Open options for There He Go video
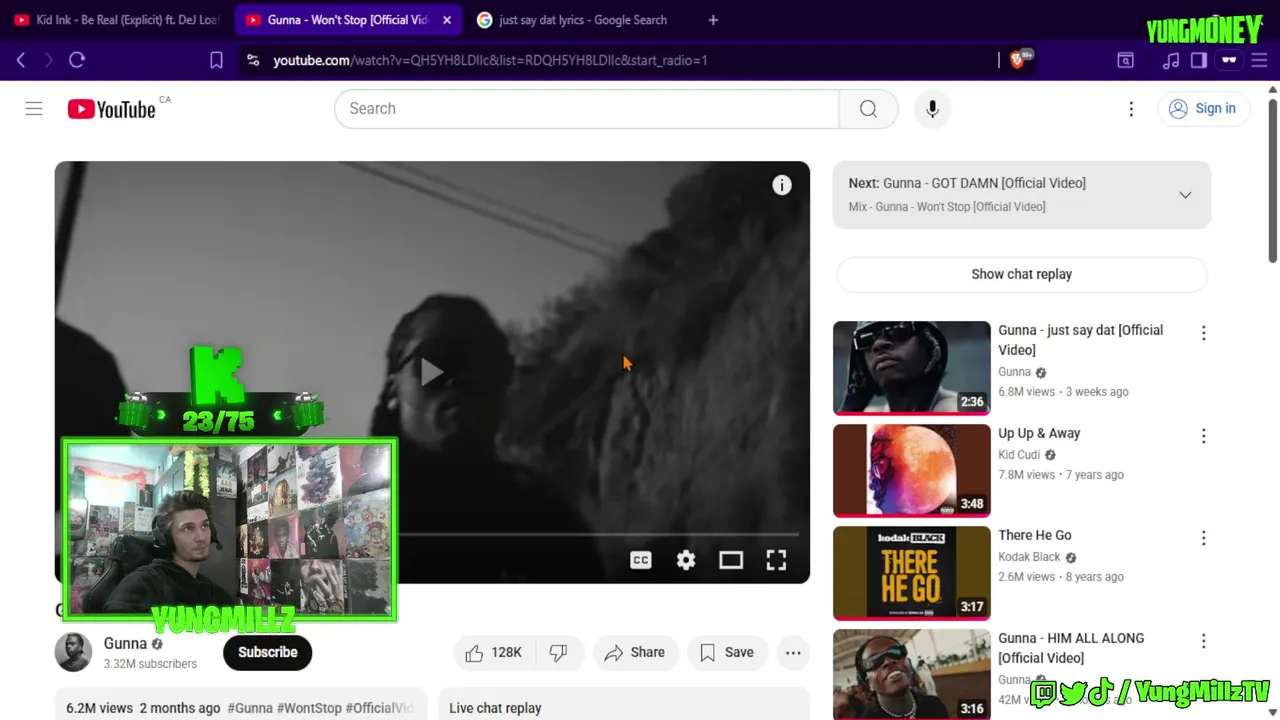1280x720 pixels. coord(1203,538)
